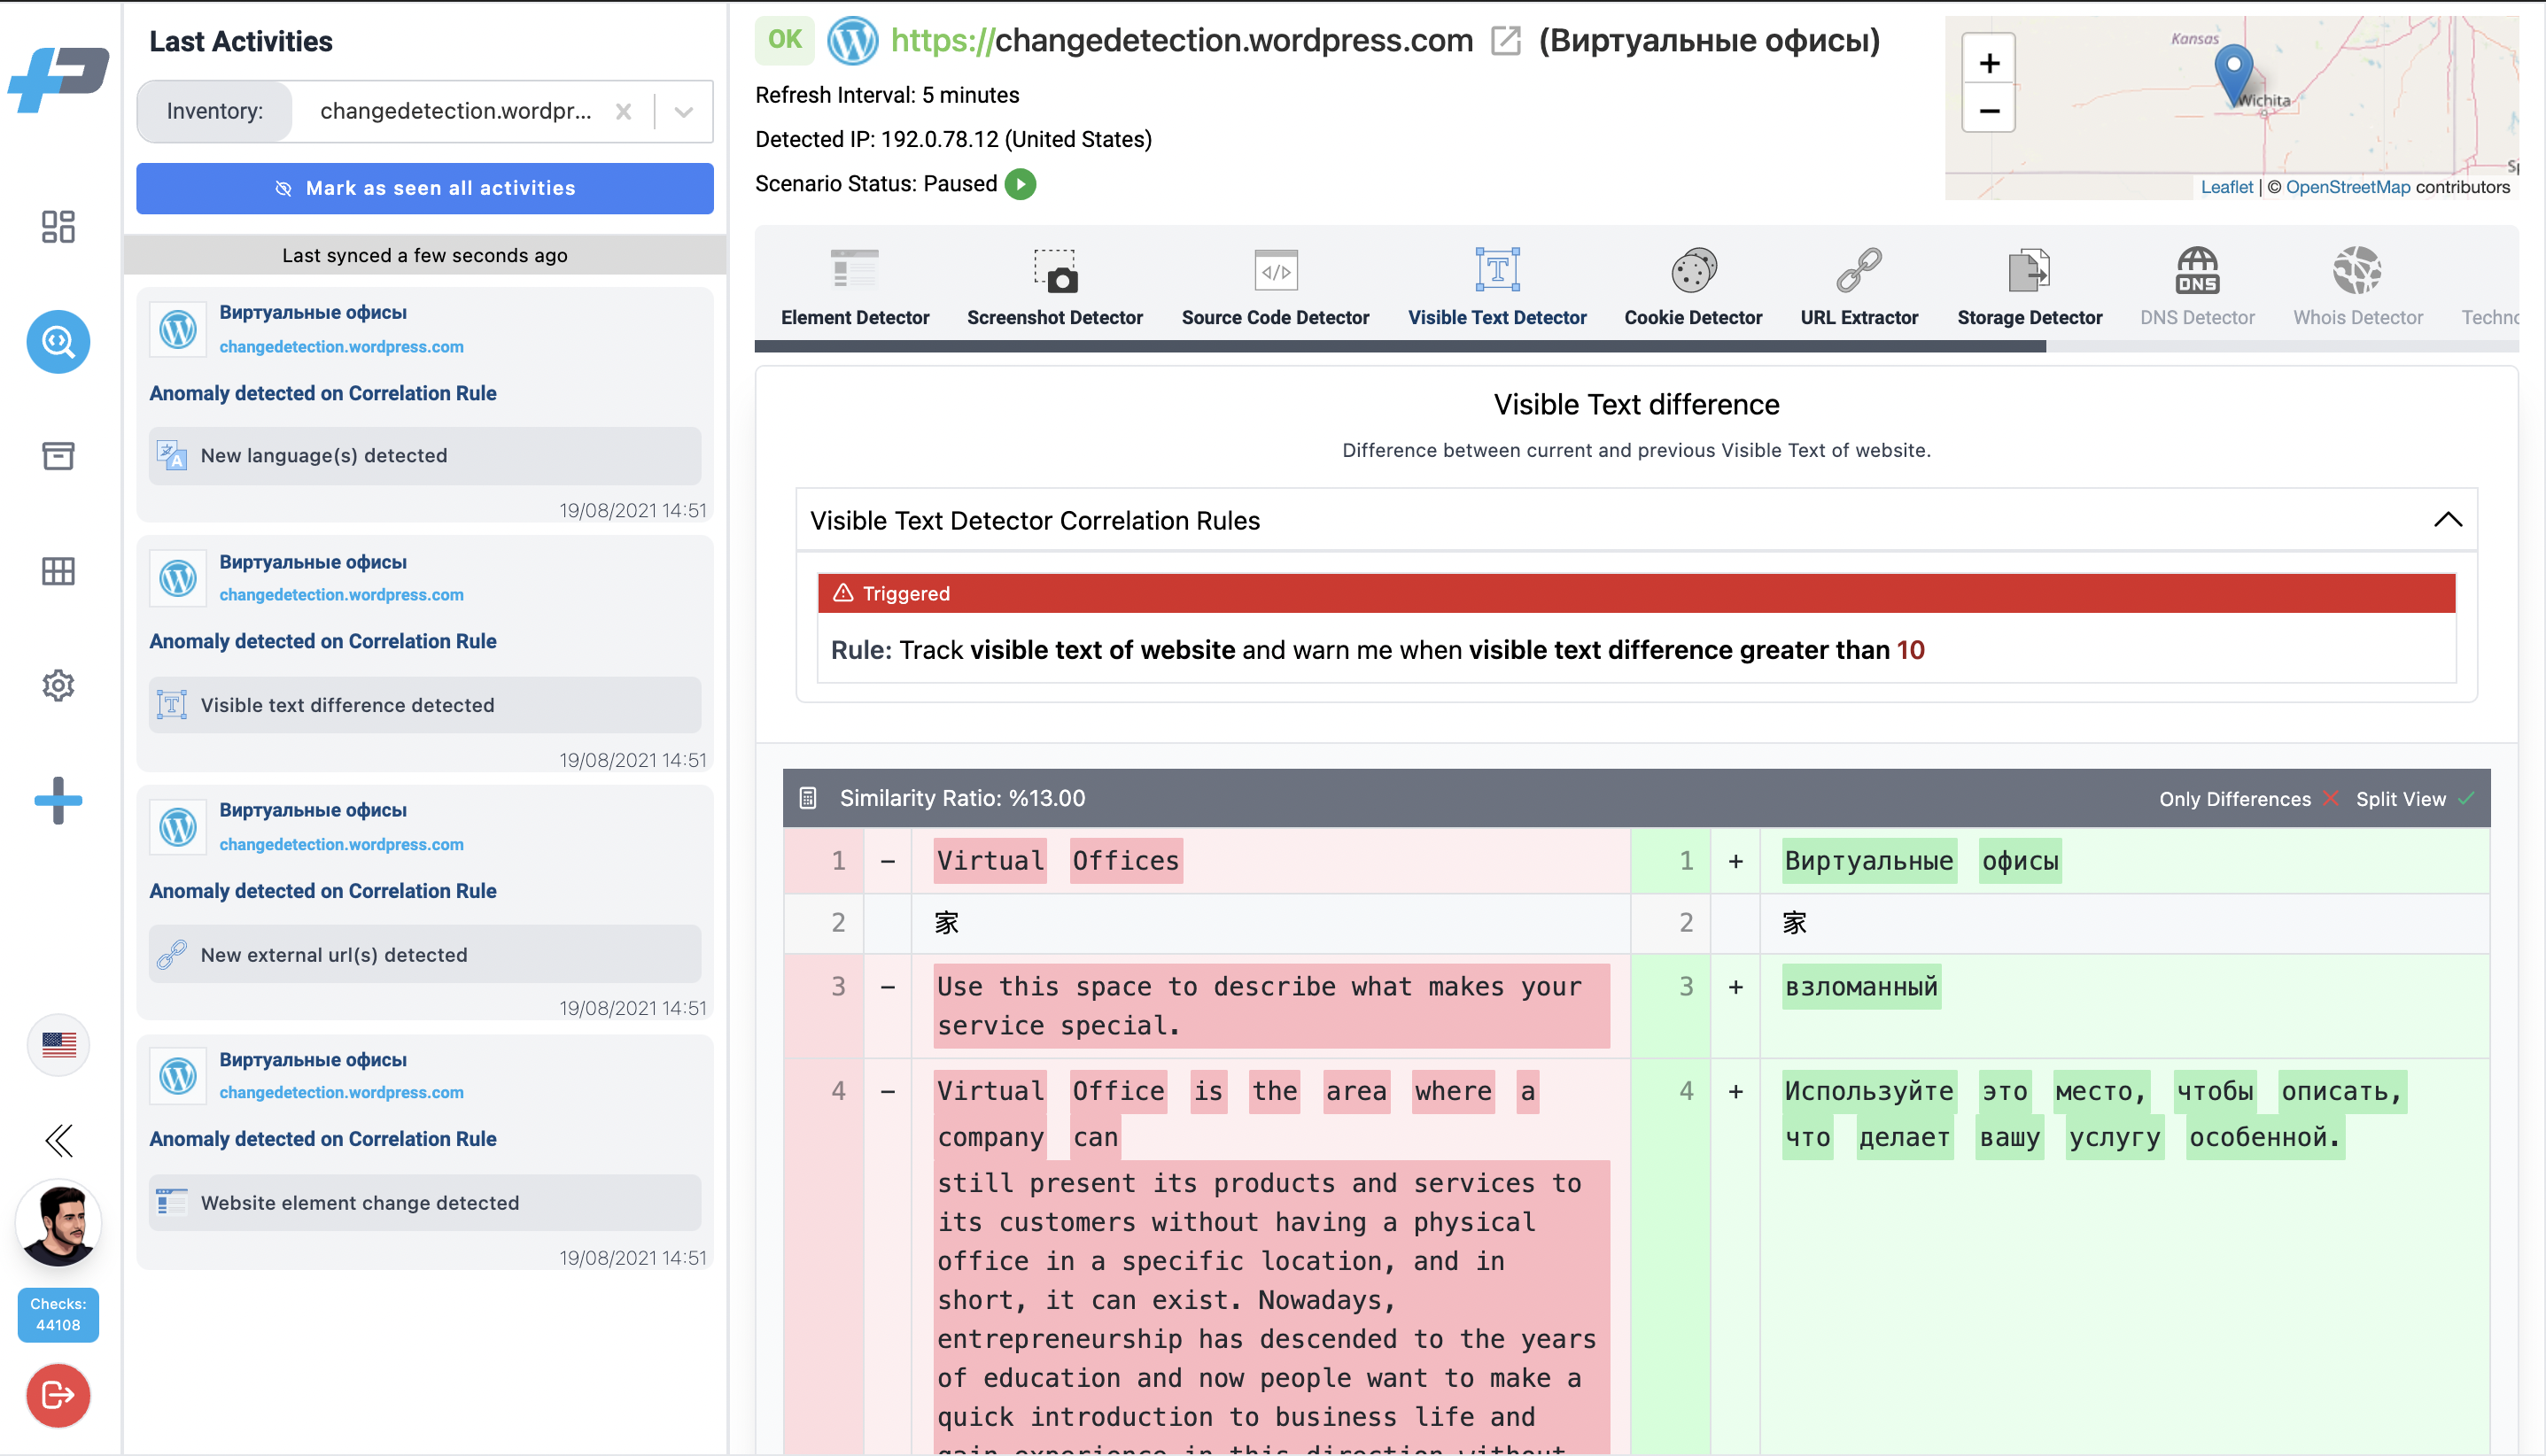Click the red logout icon
Screen dimensions: 2546x1456
[x=58, y=1394]
